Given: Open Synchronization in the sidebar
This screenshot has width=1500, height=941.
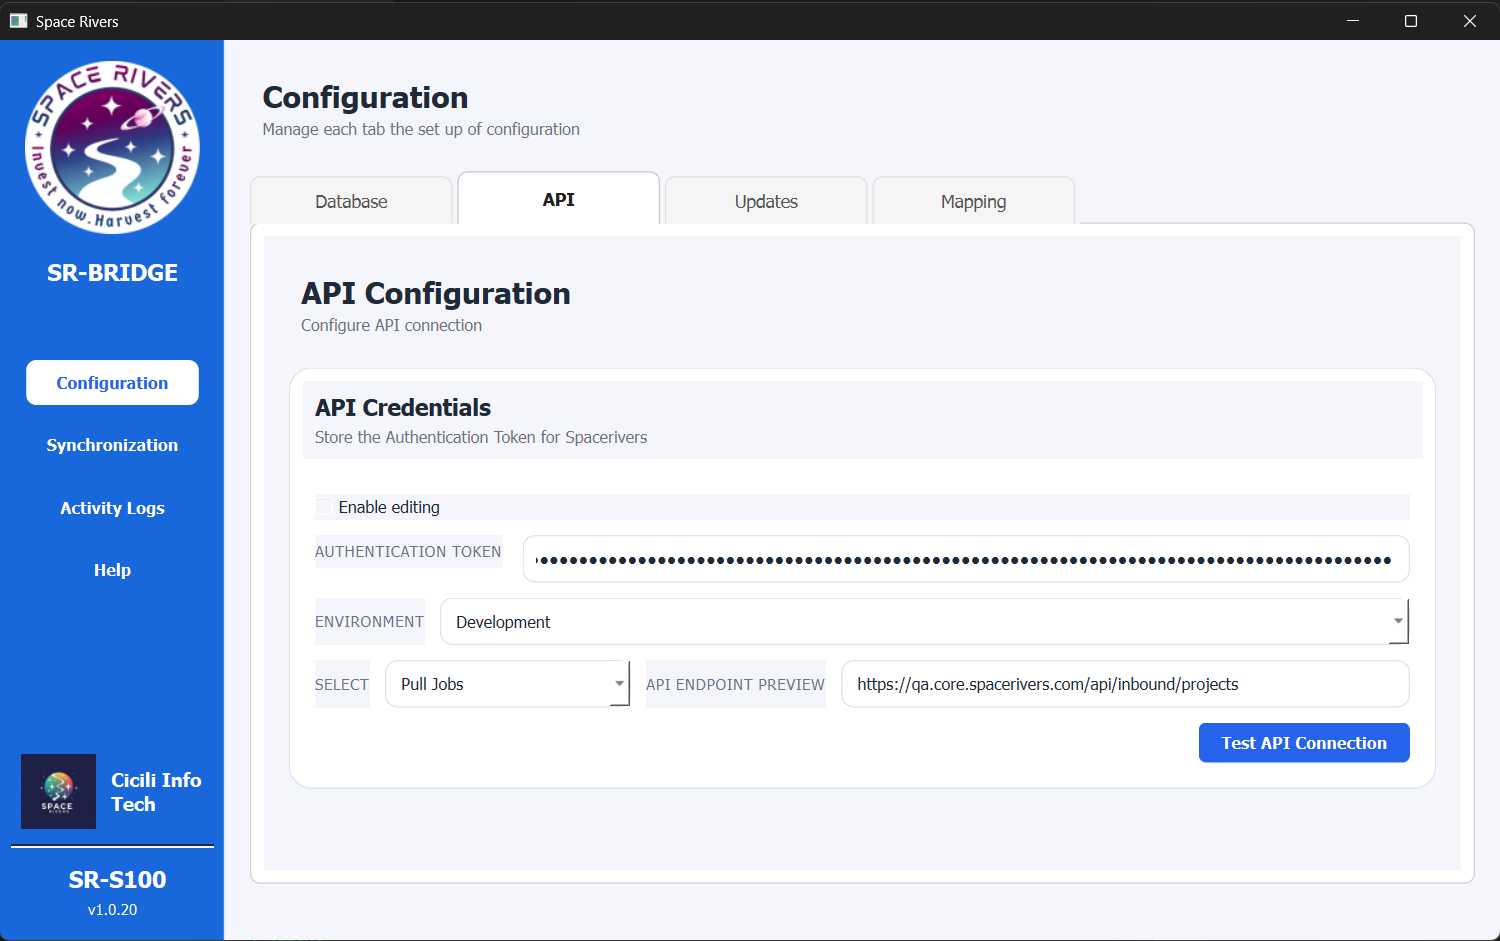Looking at the screenshot, I should tap(112, 445).
